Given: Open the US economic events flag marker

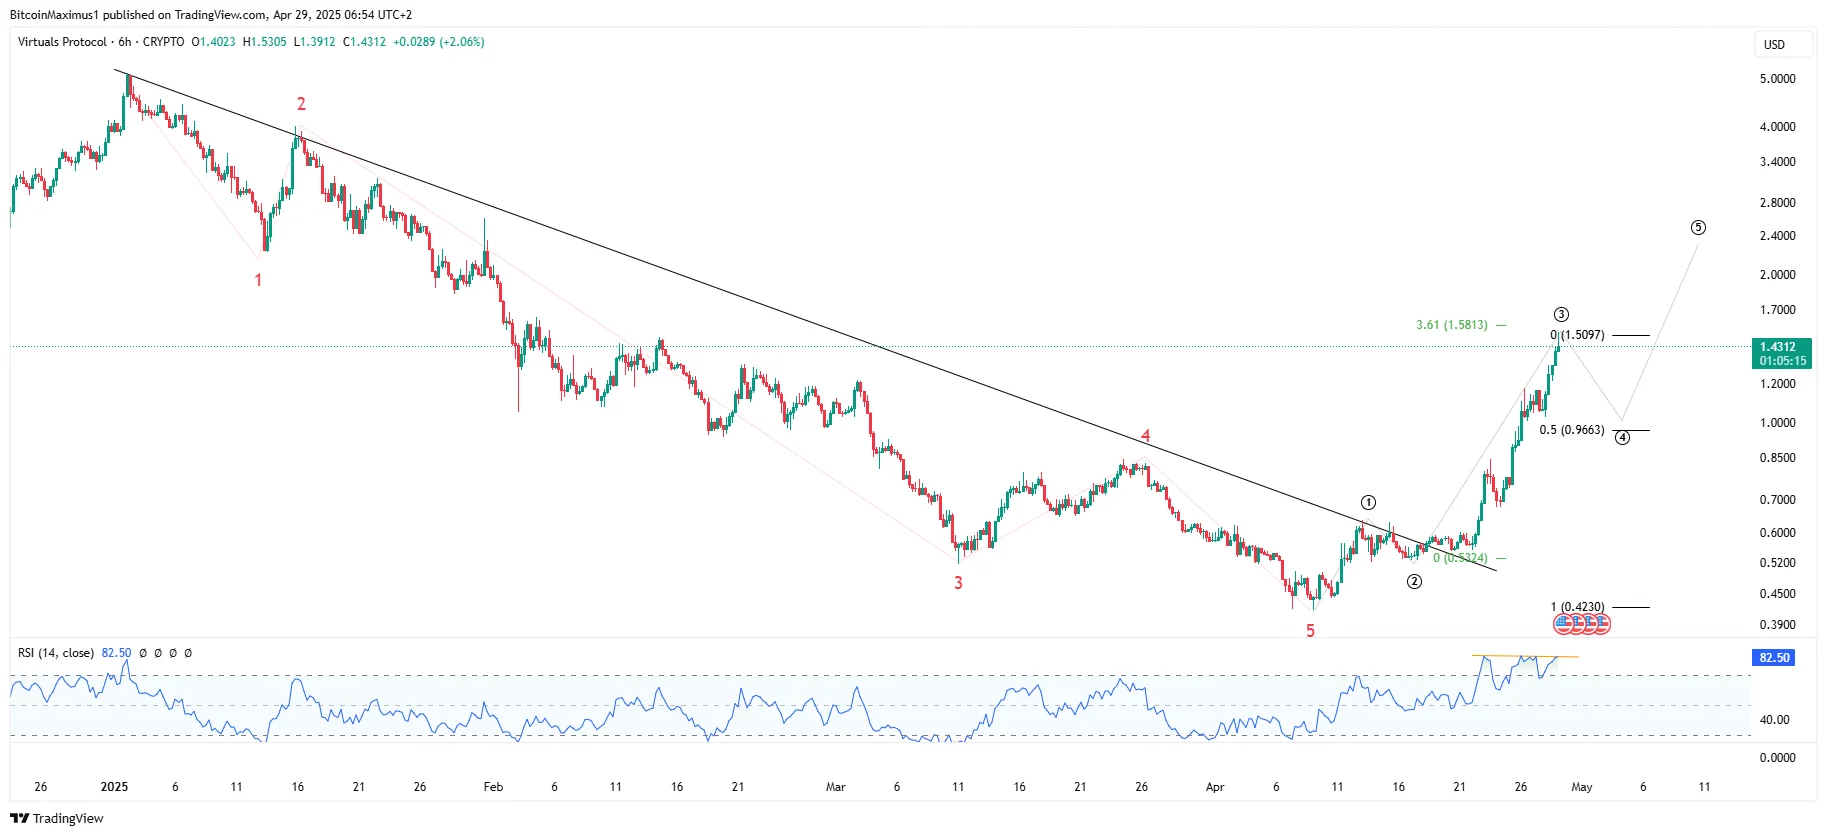Looking at the screenshot, I should point(1582,624).
